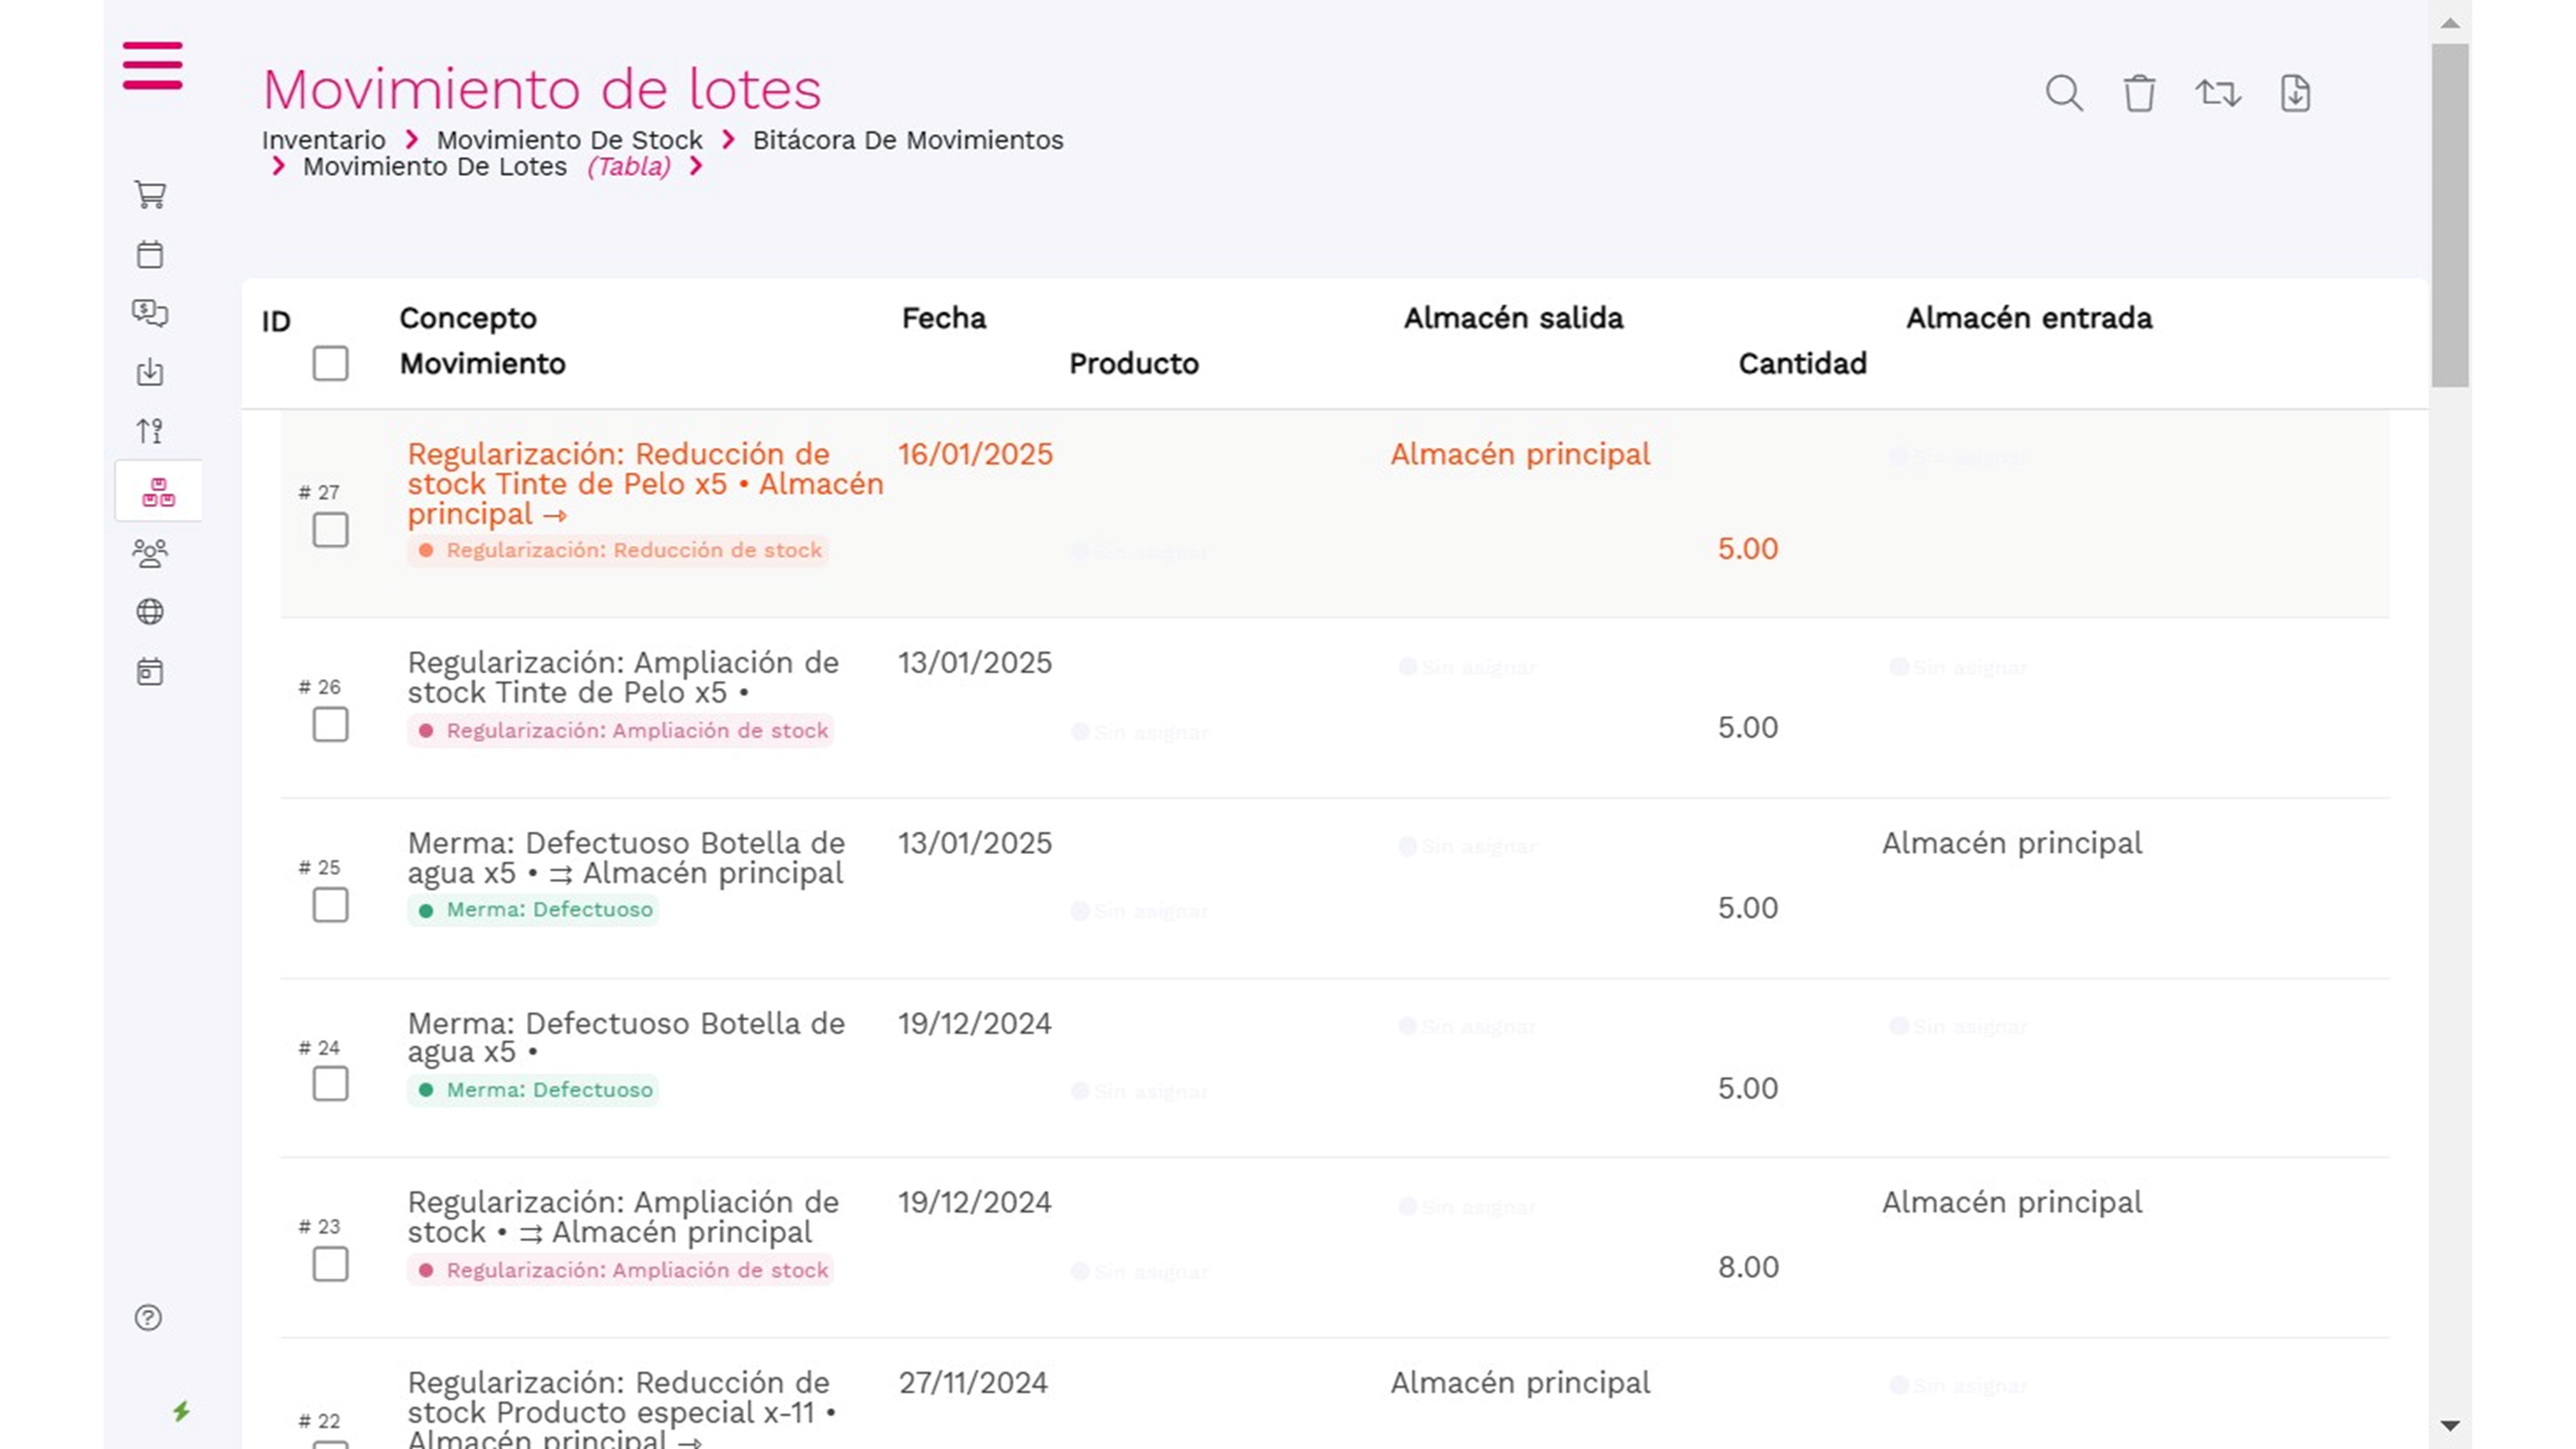Toggle the select-all header checkbox

330,363
